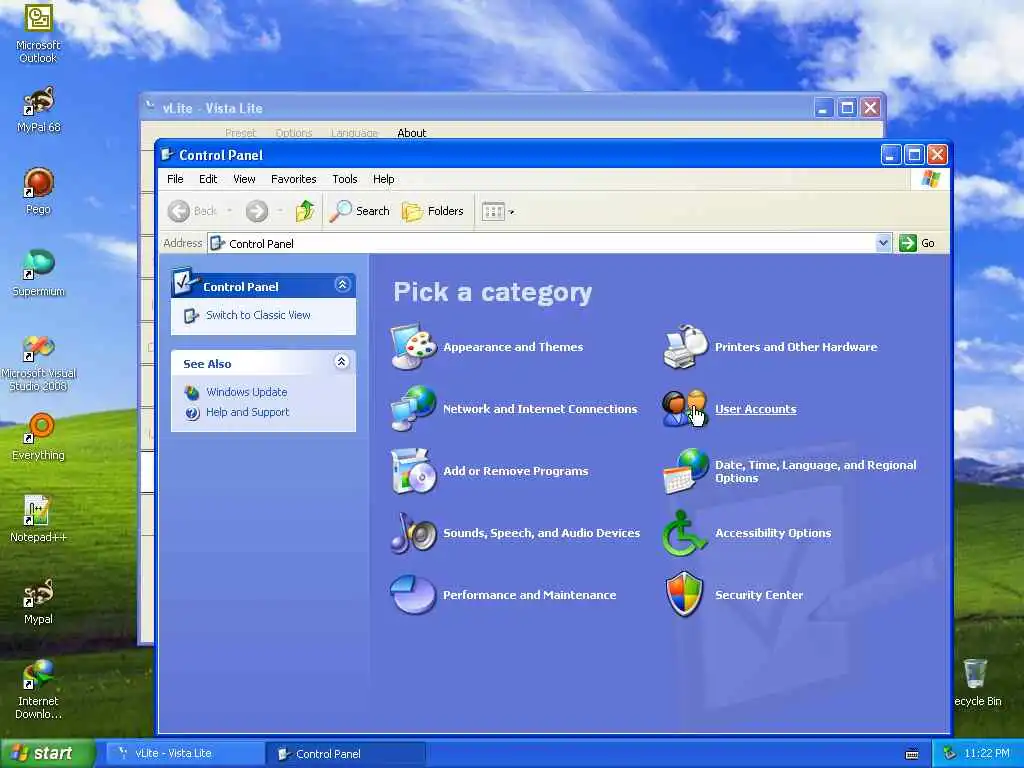
Task: Click the Control Panel taskbar button
Action: click(x=346, y=754)
